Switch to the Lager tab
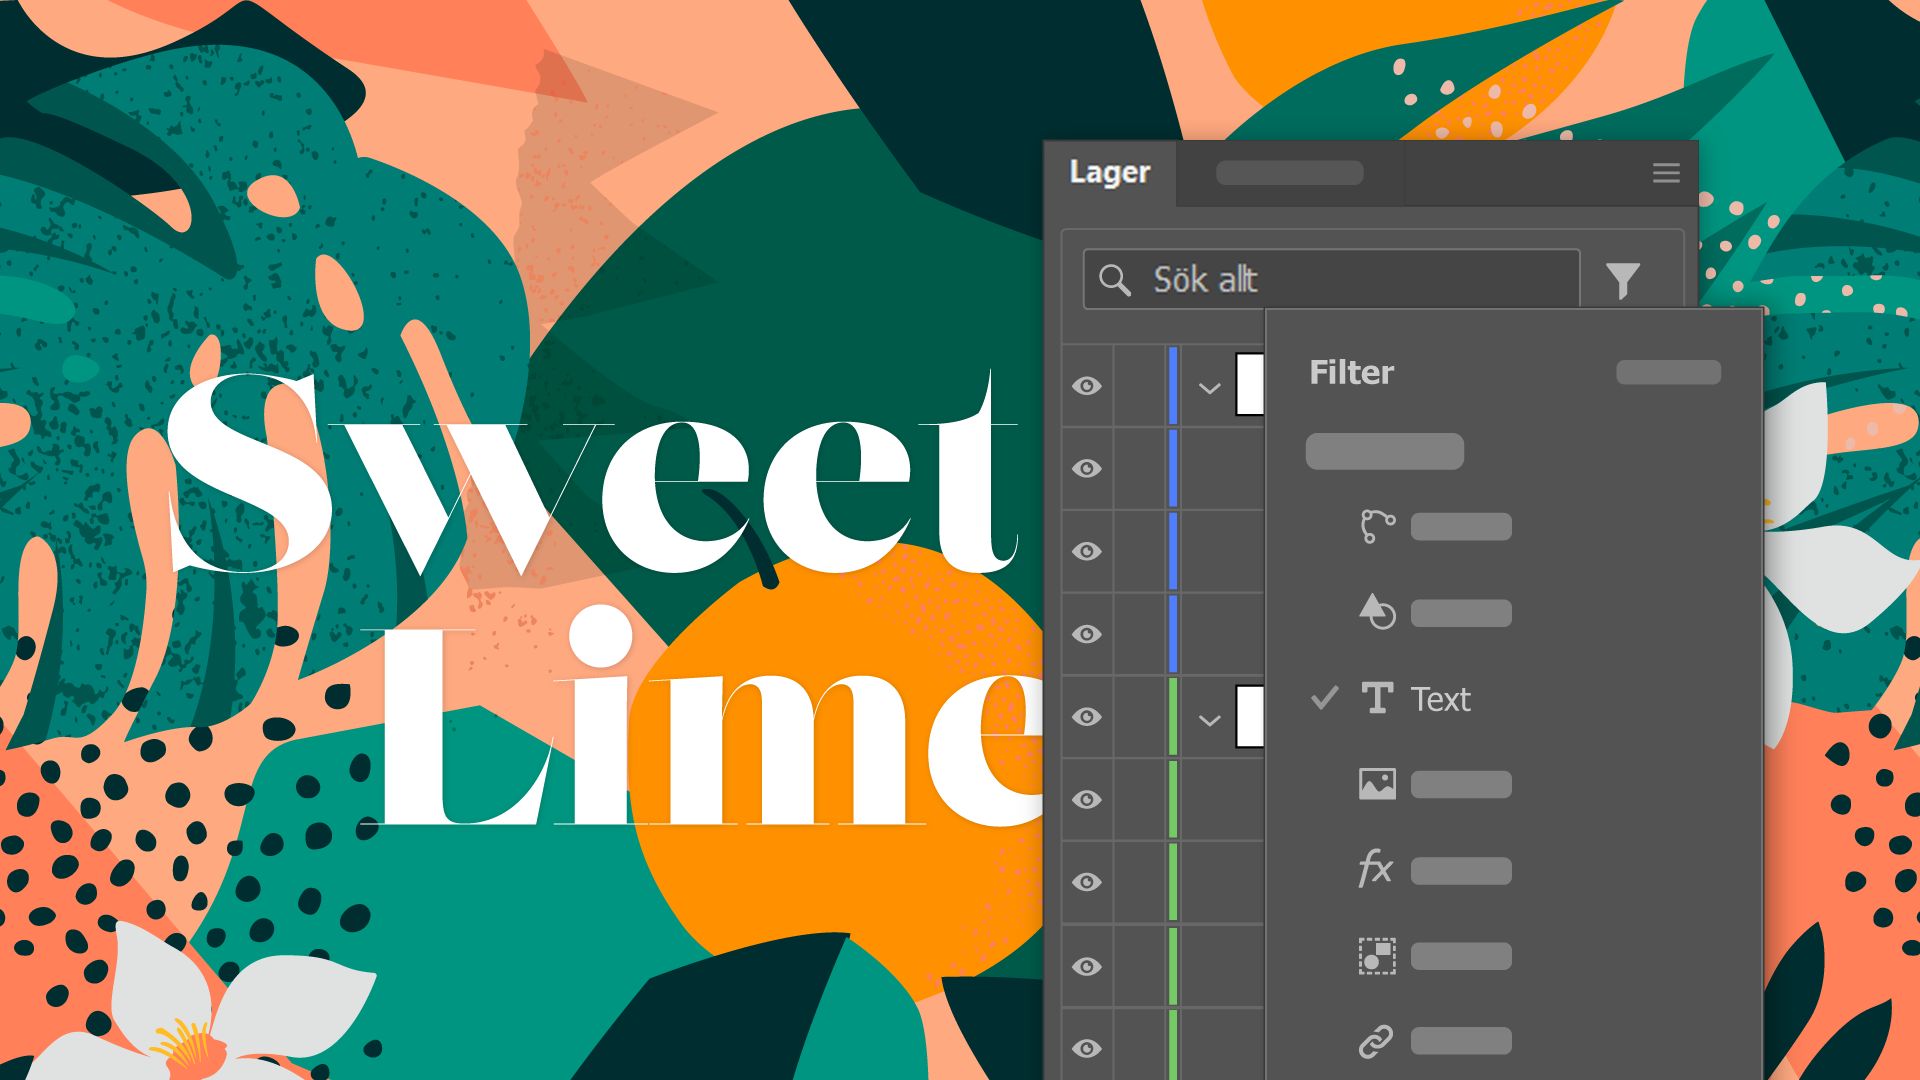 pos(1110,173)
